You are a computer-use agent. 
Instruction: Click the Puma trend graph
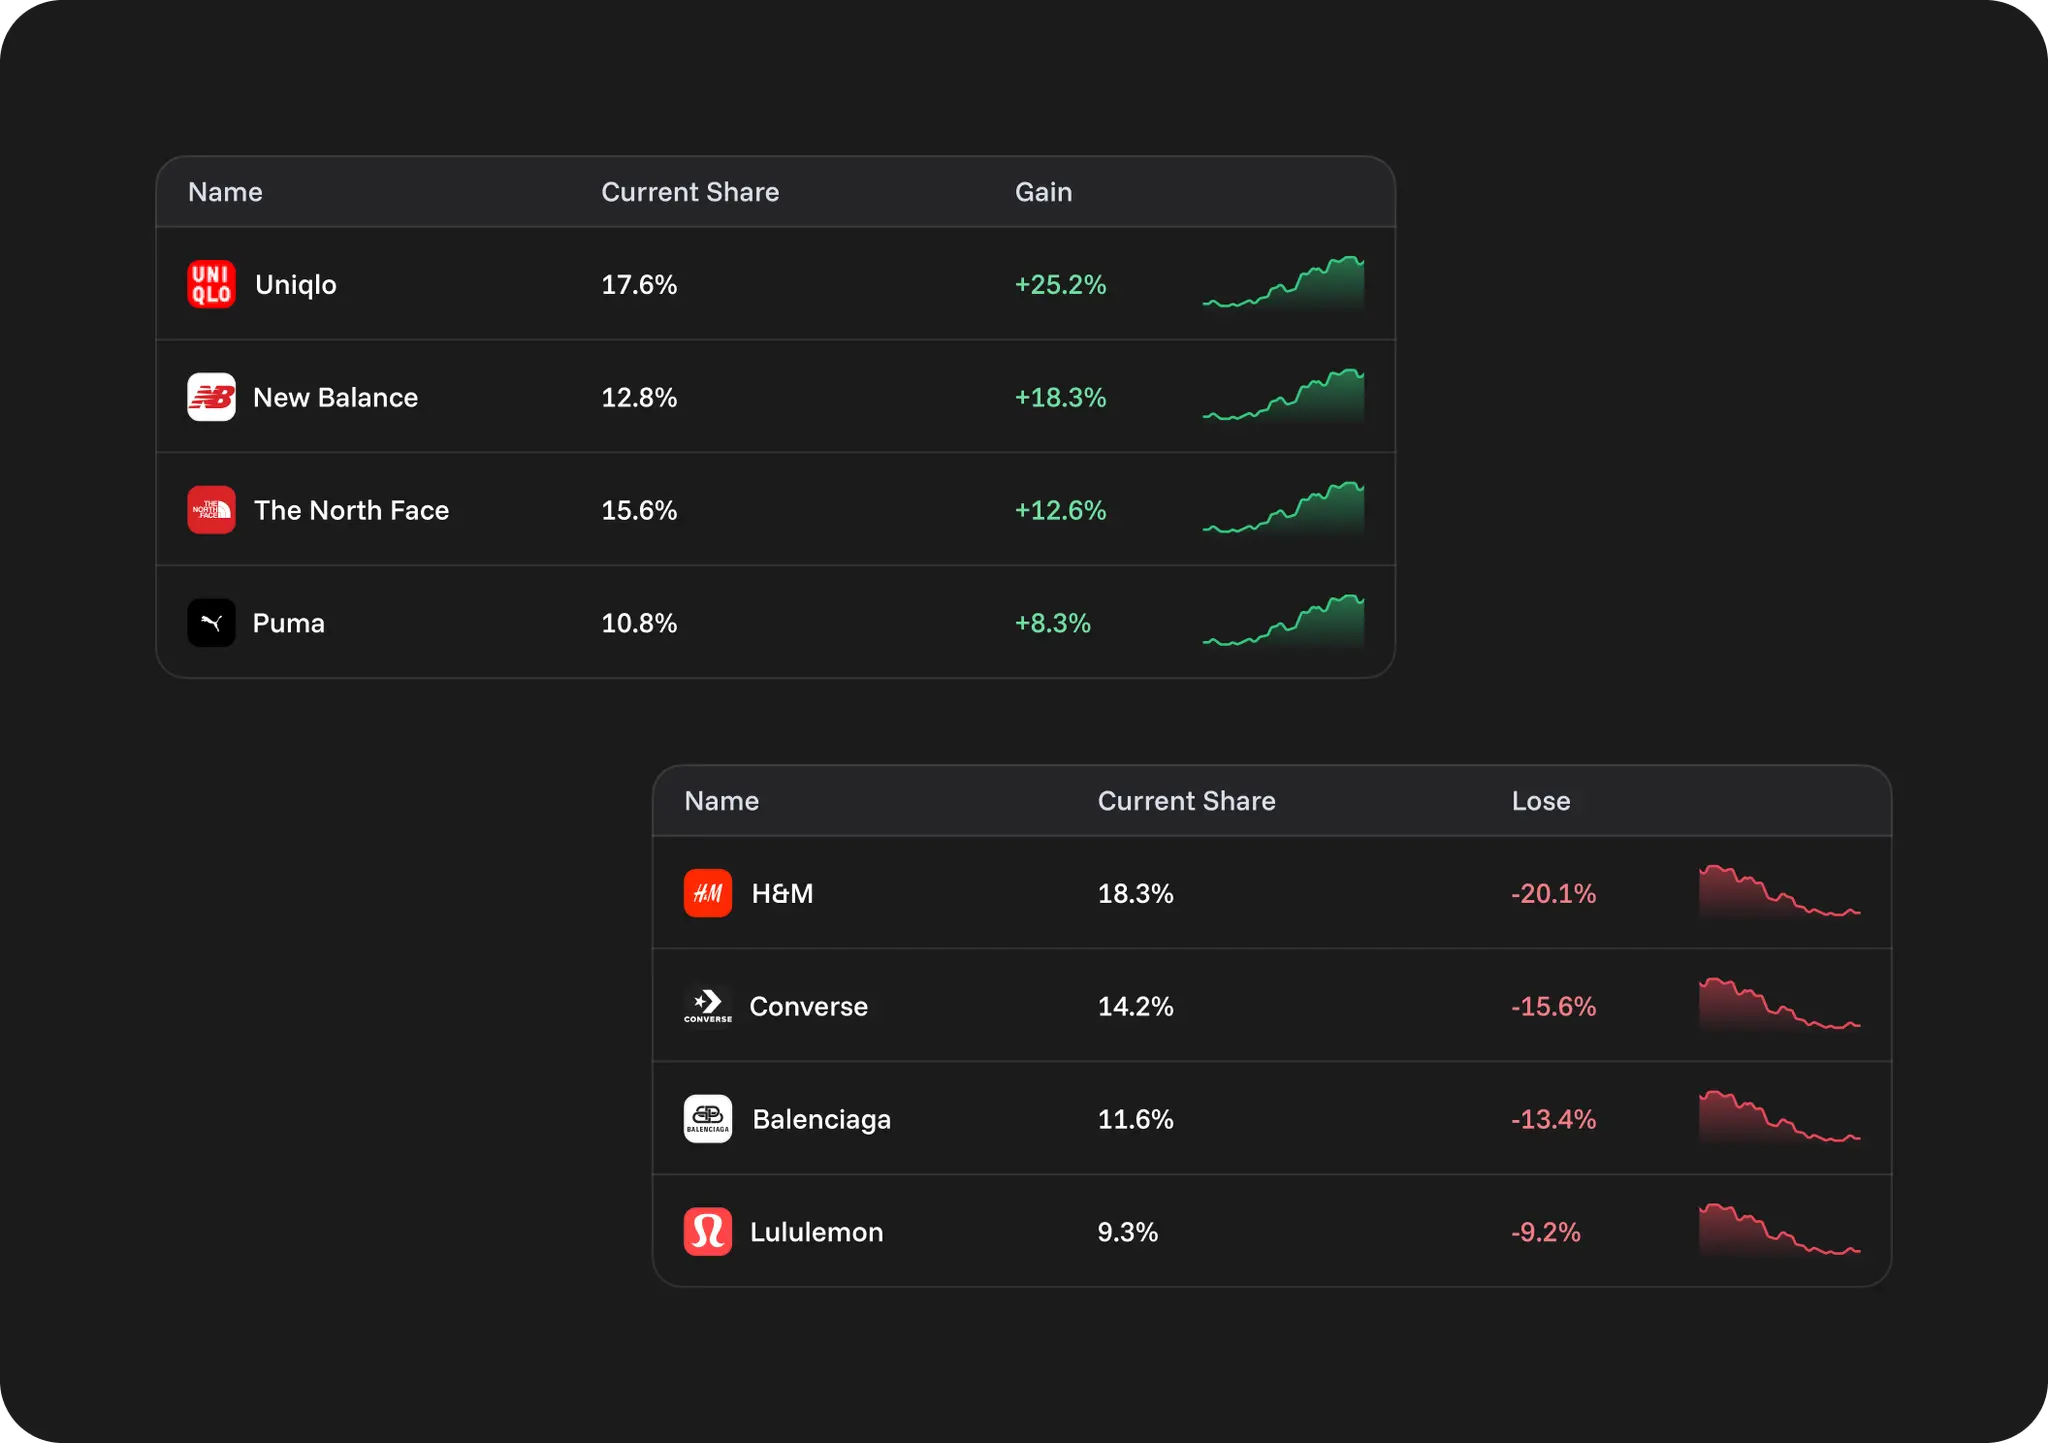(x=1283, y=622)
